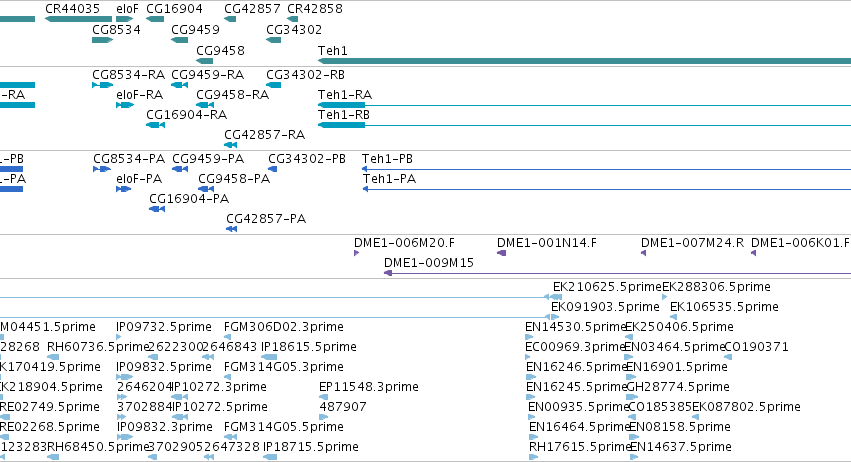Select clone end DME1-006M20.F
Screen dimensions: 851x462
click(x=404, y=243)
